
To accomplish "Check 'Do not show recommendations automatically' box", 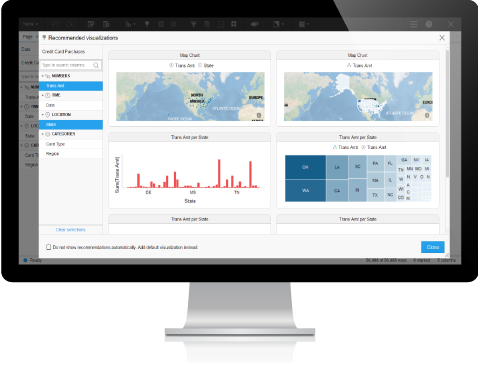I will [49, 247].
